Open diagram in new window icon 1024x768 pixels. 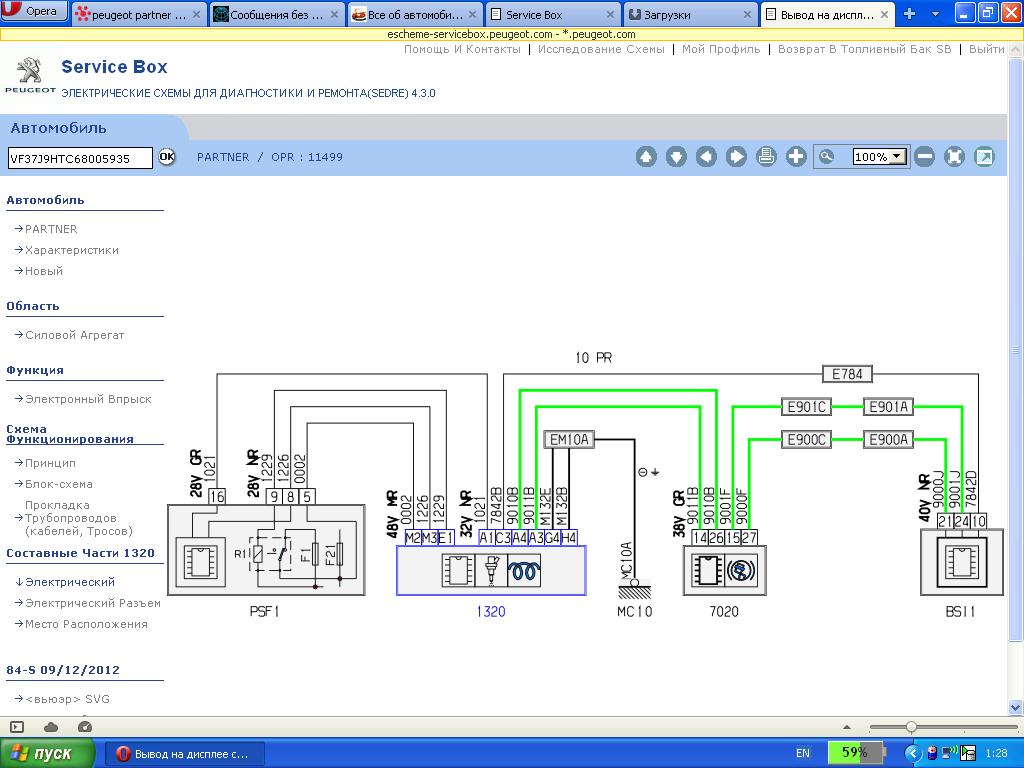click(984, 157)
